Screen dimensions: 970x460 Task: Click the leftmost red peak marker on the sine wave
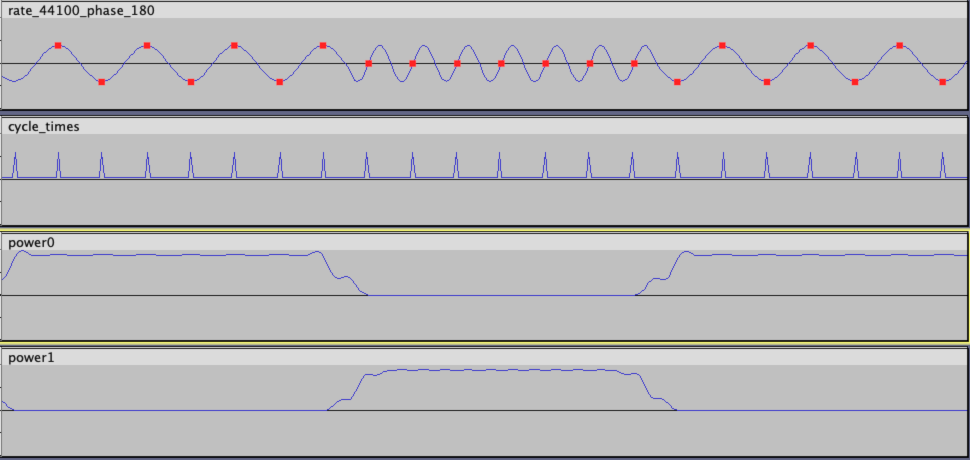(58, 45)
